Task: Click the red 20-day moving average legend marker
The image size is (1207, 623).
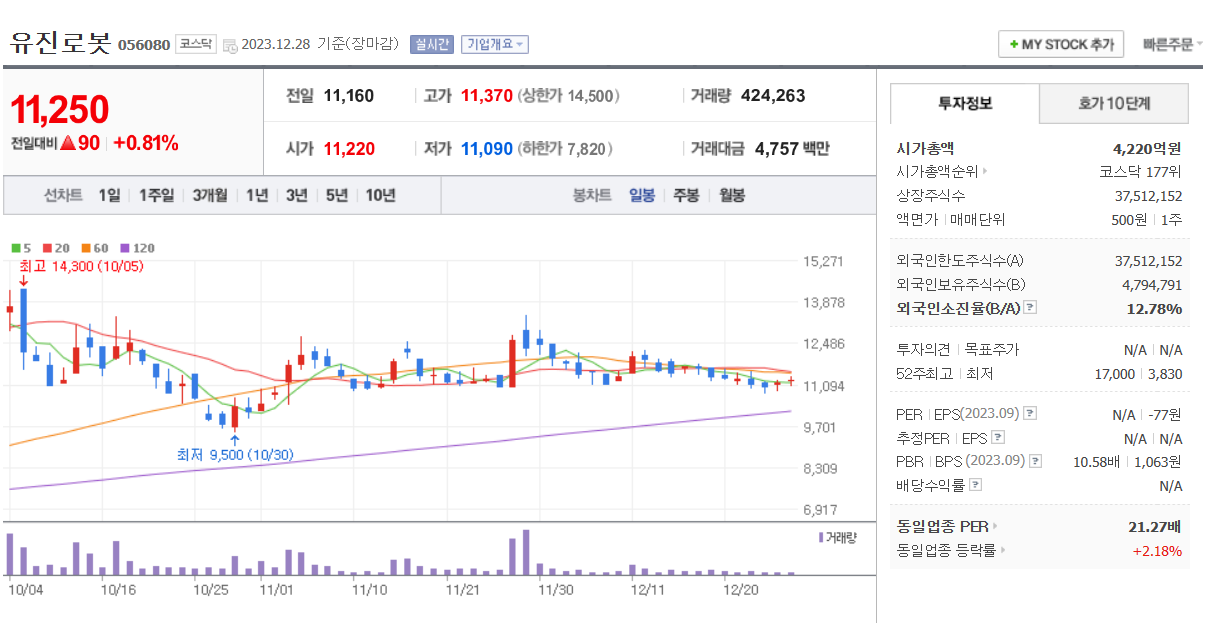Action: [47, 248]
